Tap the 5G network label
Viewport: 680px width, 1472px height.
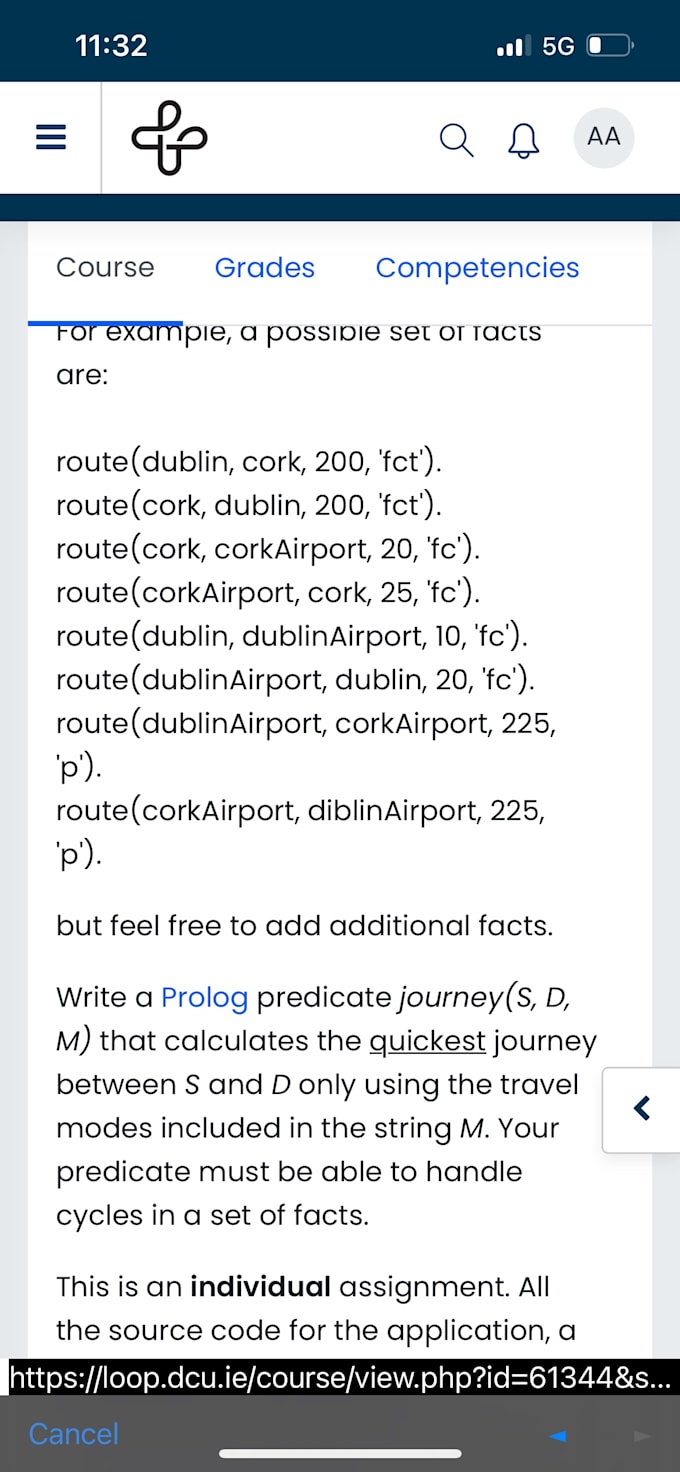point(558,46)
